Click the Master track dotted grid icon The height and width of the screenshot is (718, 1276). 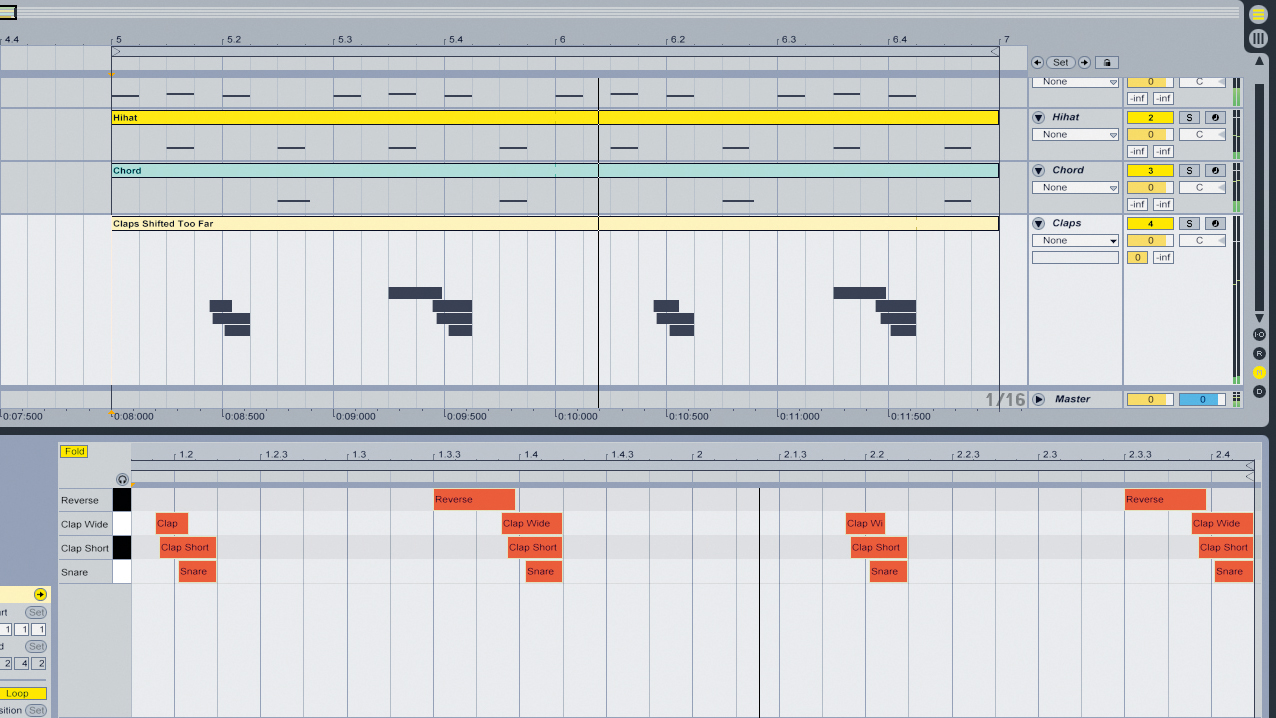(1237, 398)
